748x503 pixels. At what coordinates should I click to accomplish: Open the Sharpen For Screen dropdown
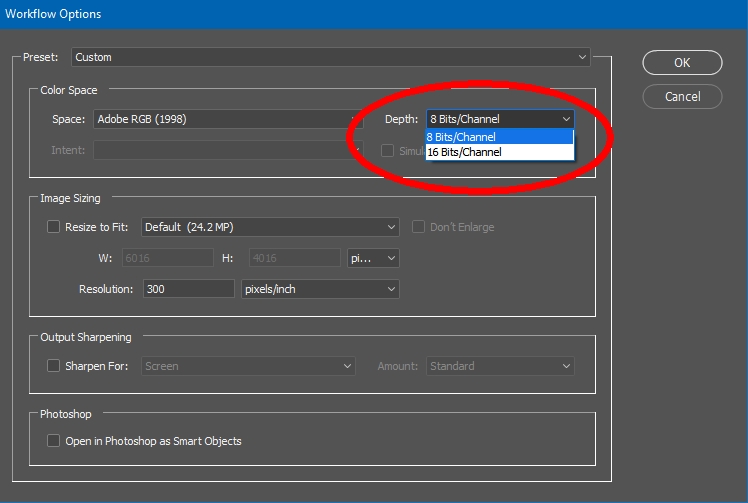tap(249, 366)
